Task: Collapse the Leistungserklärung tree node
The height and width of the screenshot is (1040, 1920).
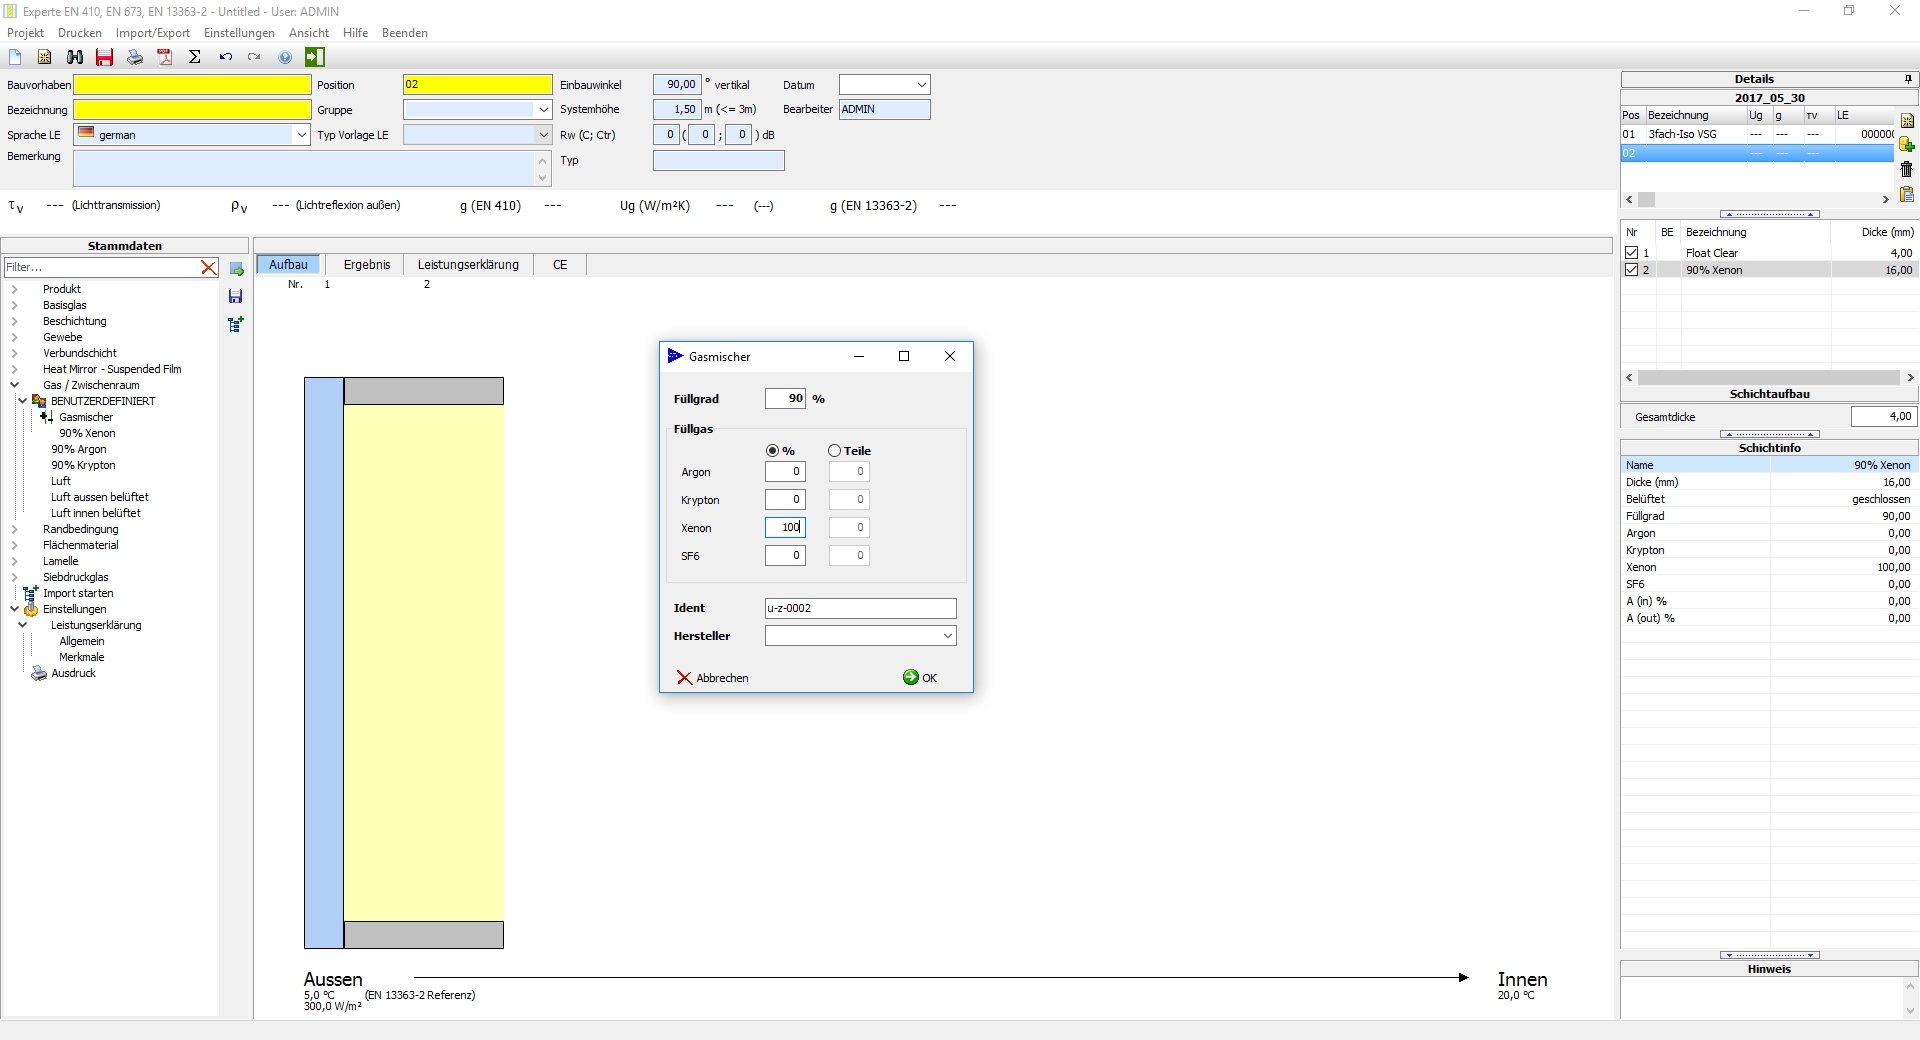Action: click(x=22, y=625)
